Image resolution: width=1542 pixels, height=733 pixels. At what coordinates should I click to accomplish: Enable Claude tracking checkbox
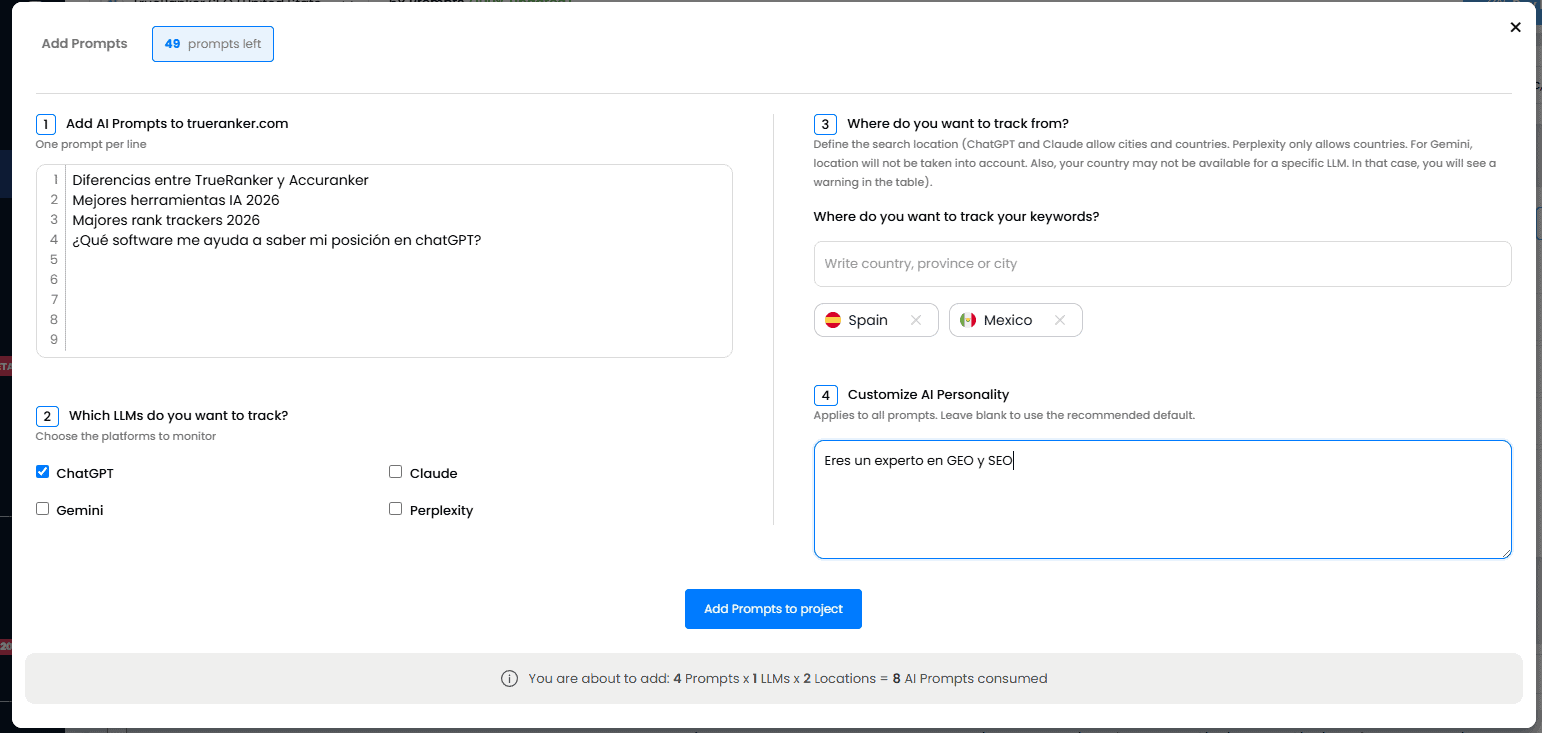click(x=396, y=472)
